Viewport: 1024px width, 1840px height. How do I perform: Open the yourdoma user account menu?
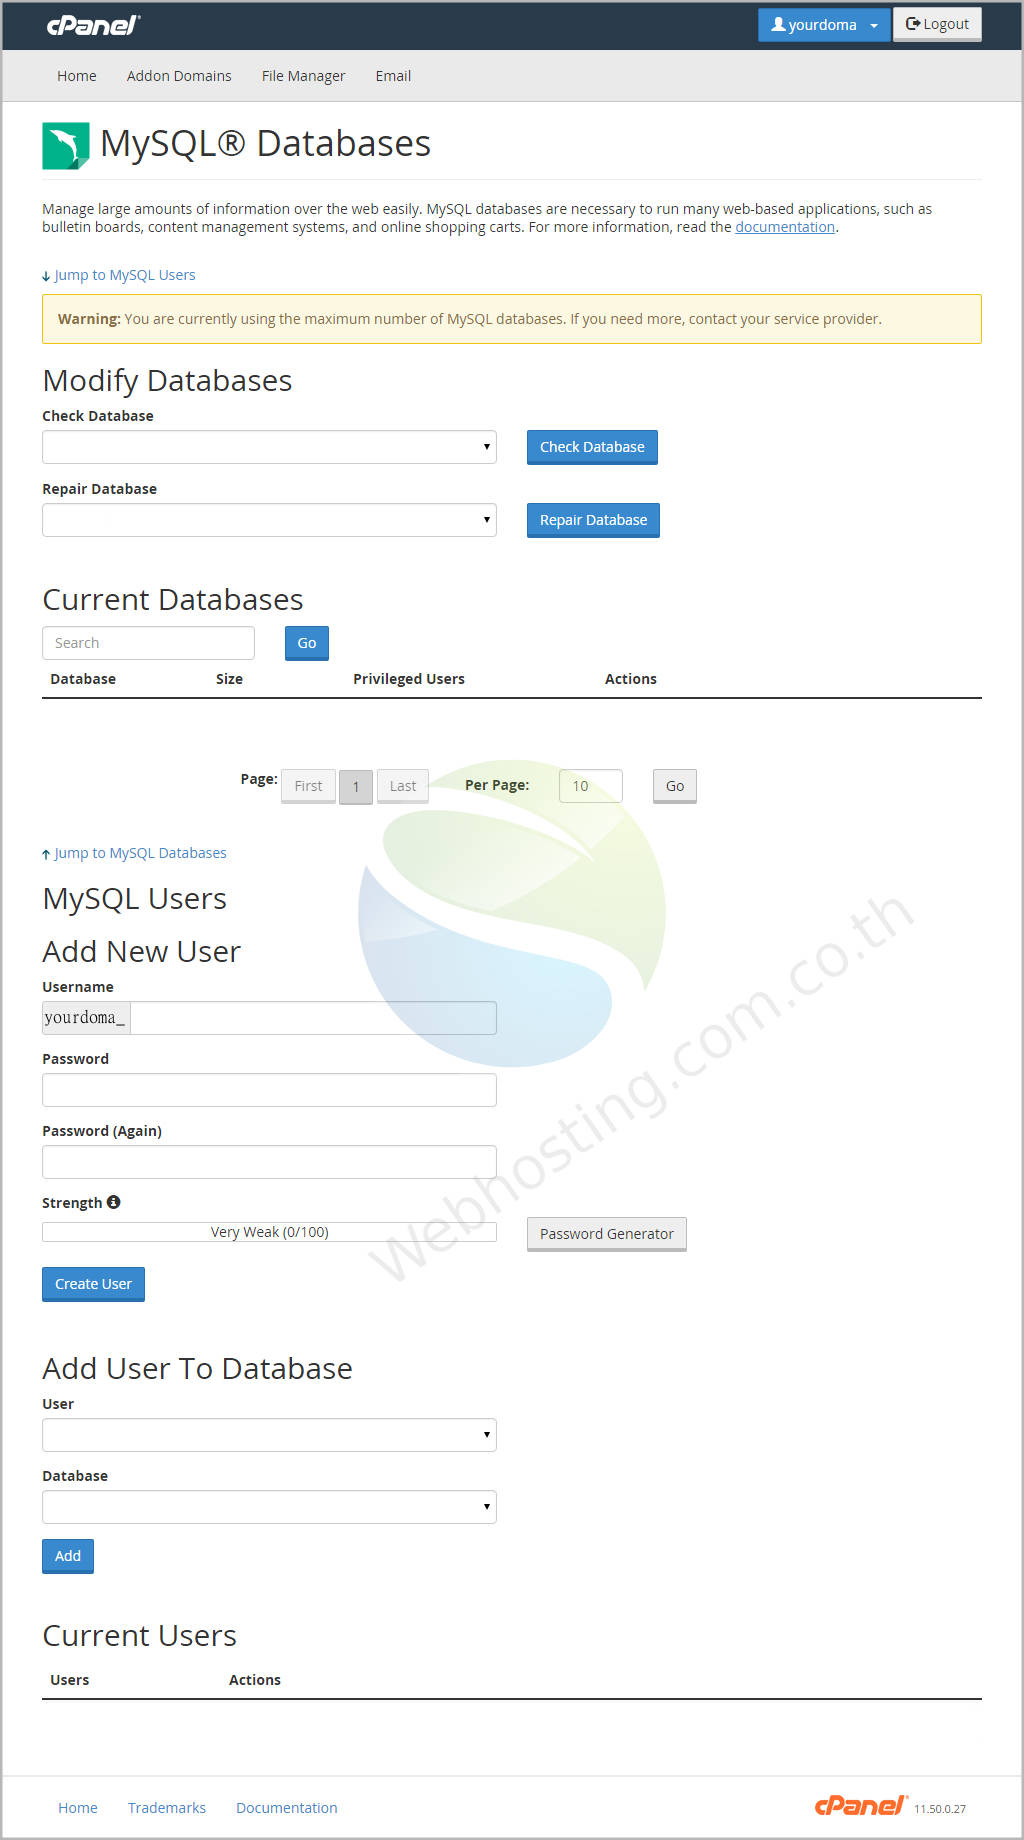[x=823, y=25]
